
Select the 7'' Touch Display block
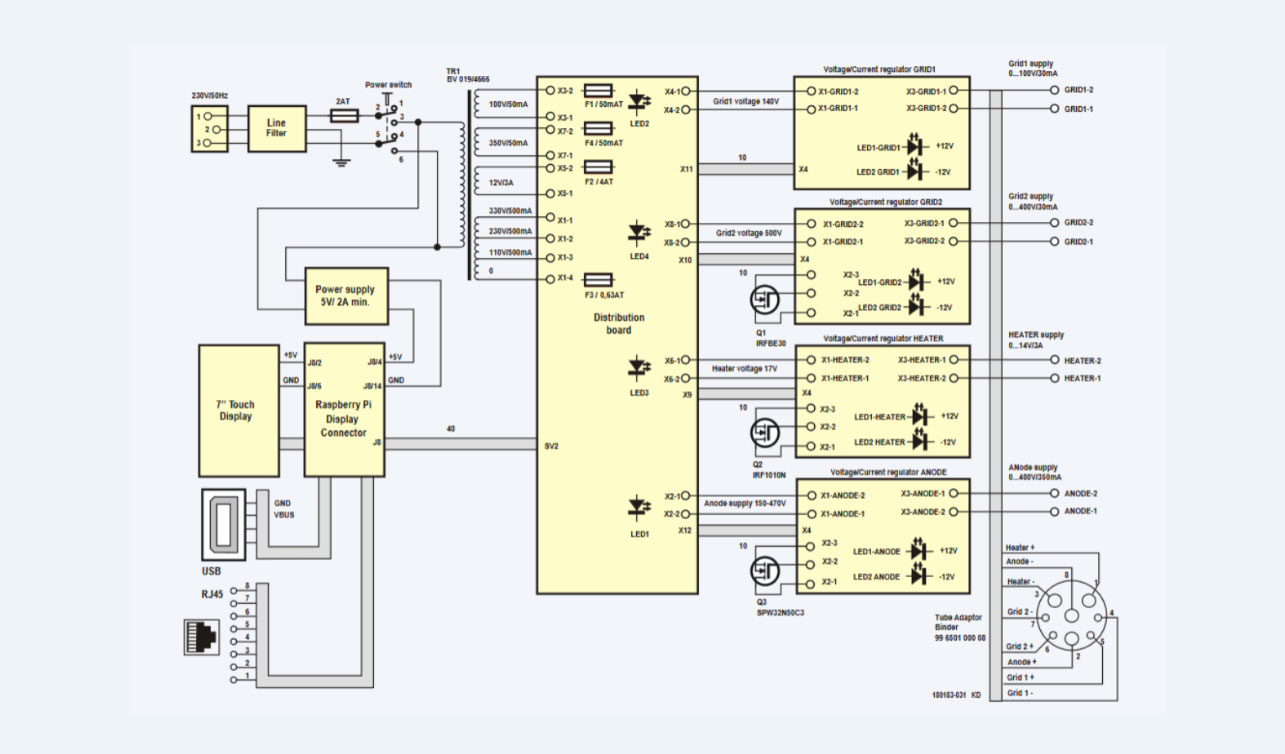pos(238,410)
